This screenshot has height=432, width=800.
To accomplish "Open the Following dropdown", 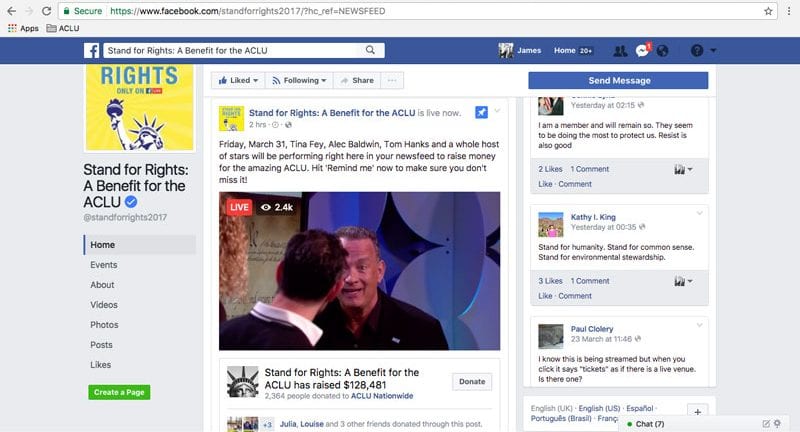I will click(x=301, y=80).
